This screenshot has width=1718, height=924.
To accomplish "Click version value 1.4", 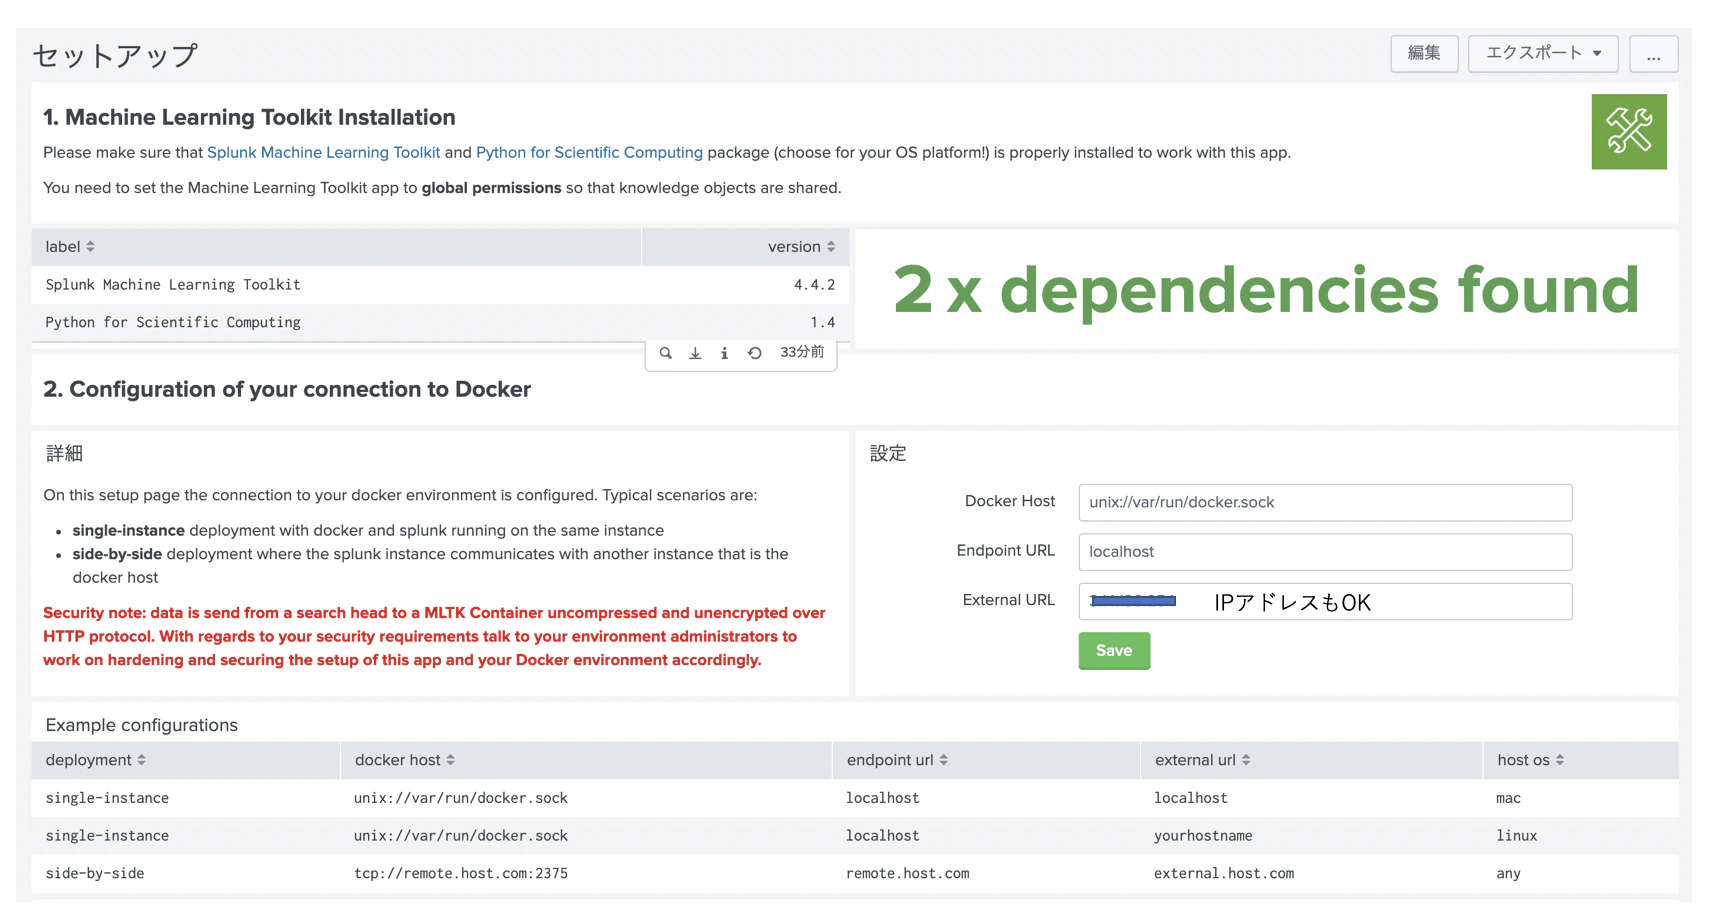I will (822, 323).
